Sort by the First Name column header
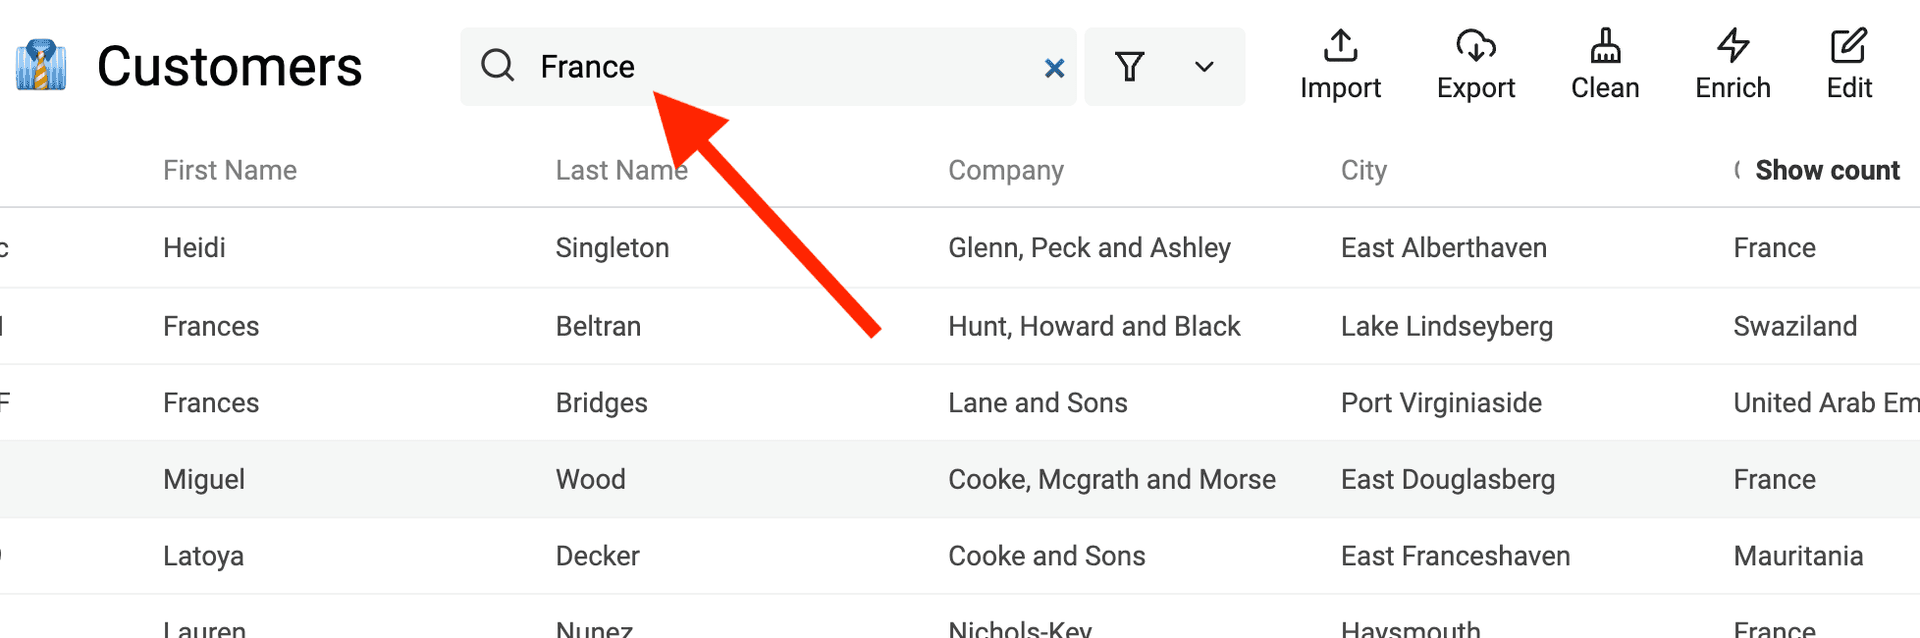This screenshot has height=638, width=1920. 230,171
